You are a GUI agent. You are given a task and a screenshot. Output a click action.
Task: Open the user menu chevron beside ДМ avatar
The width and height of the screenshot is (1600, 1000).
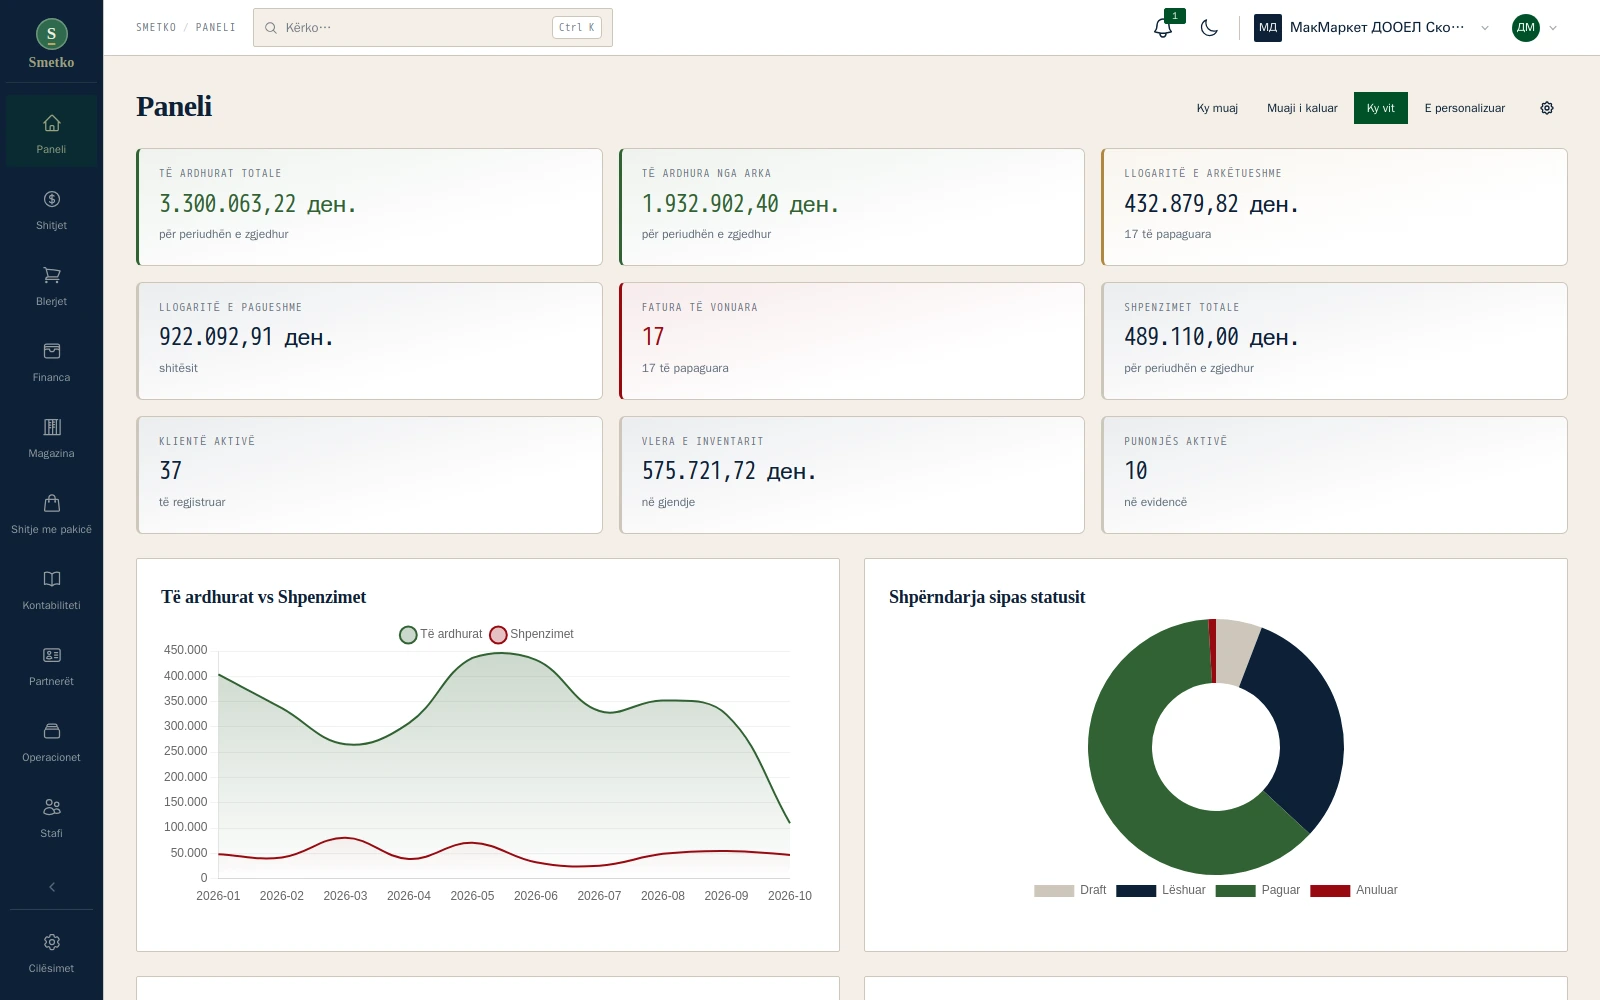[x=1553, y=28]
